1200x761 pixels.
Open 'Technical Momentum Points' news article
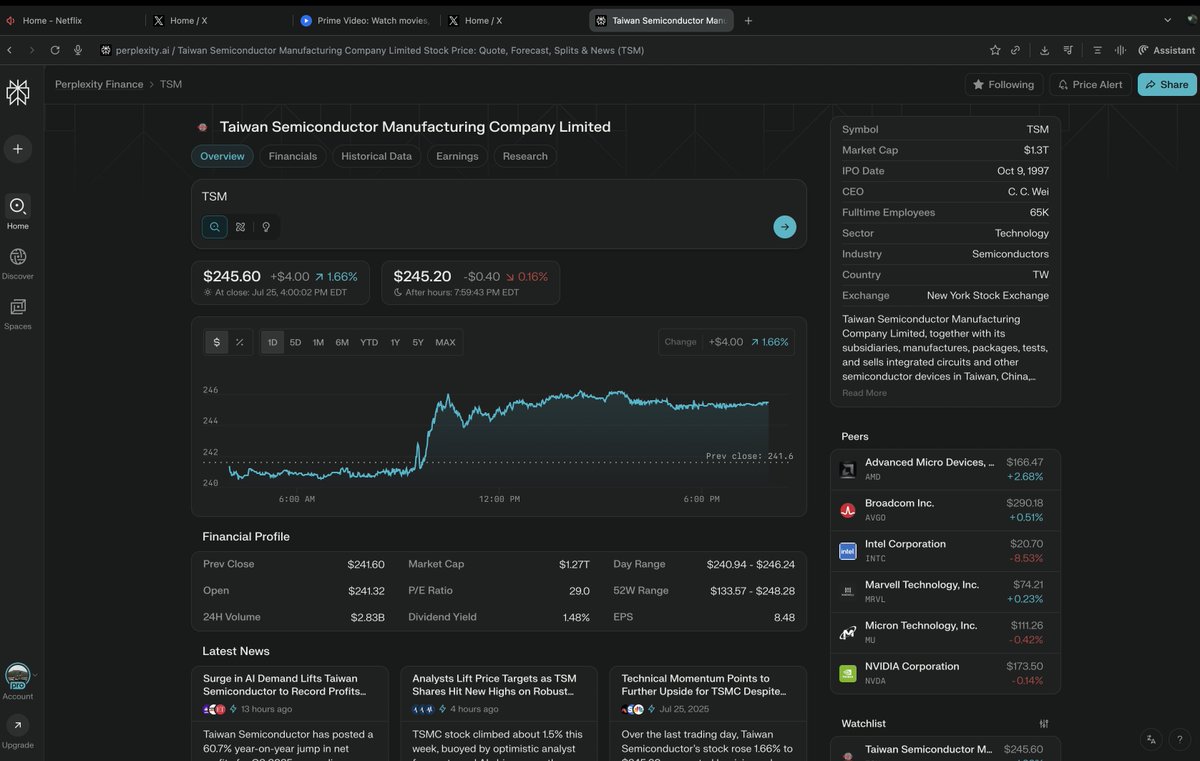pos(708,714)
